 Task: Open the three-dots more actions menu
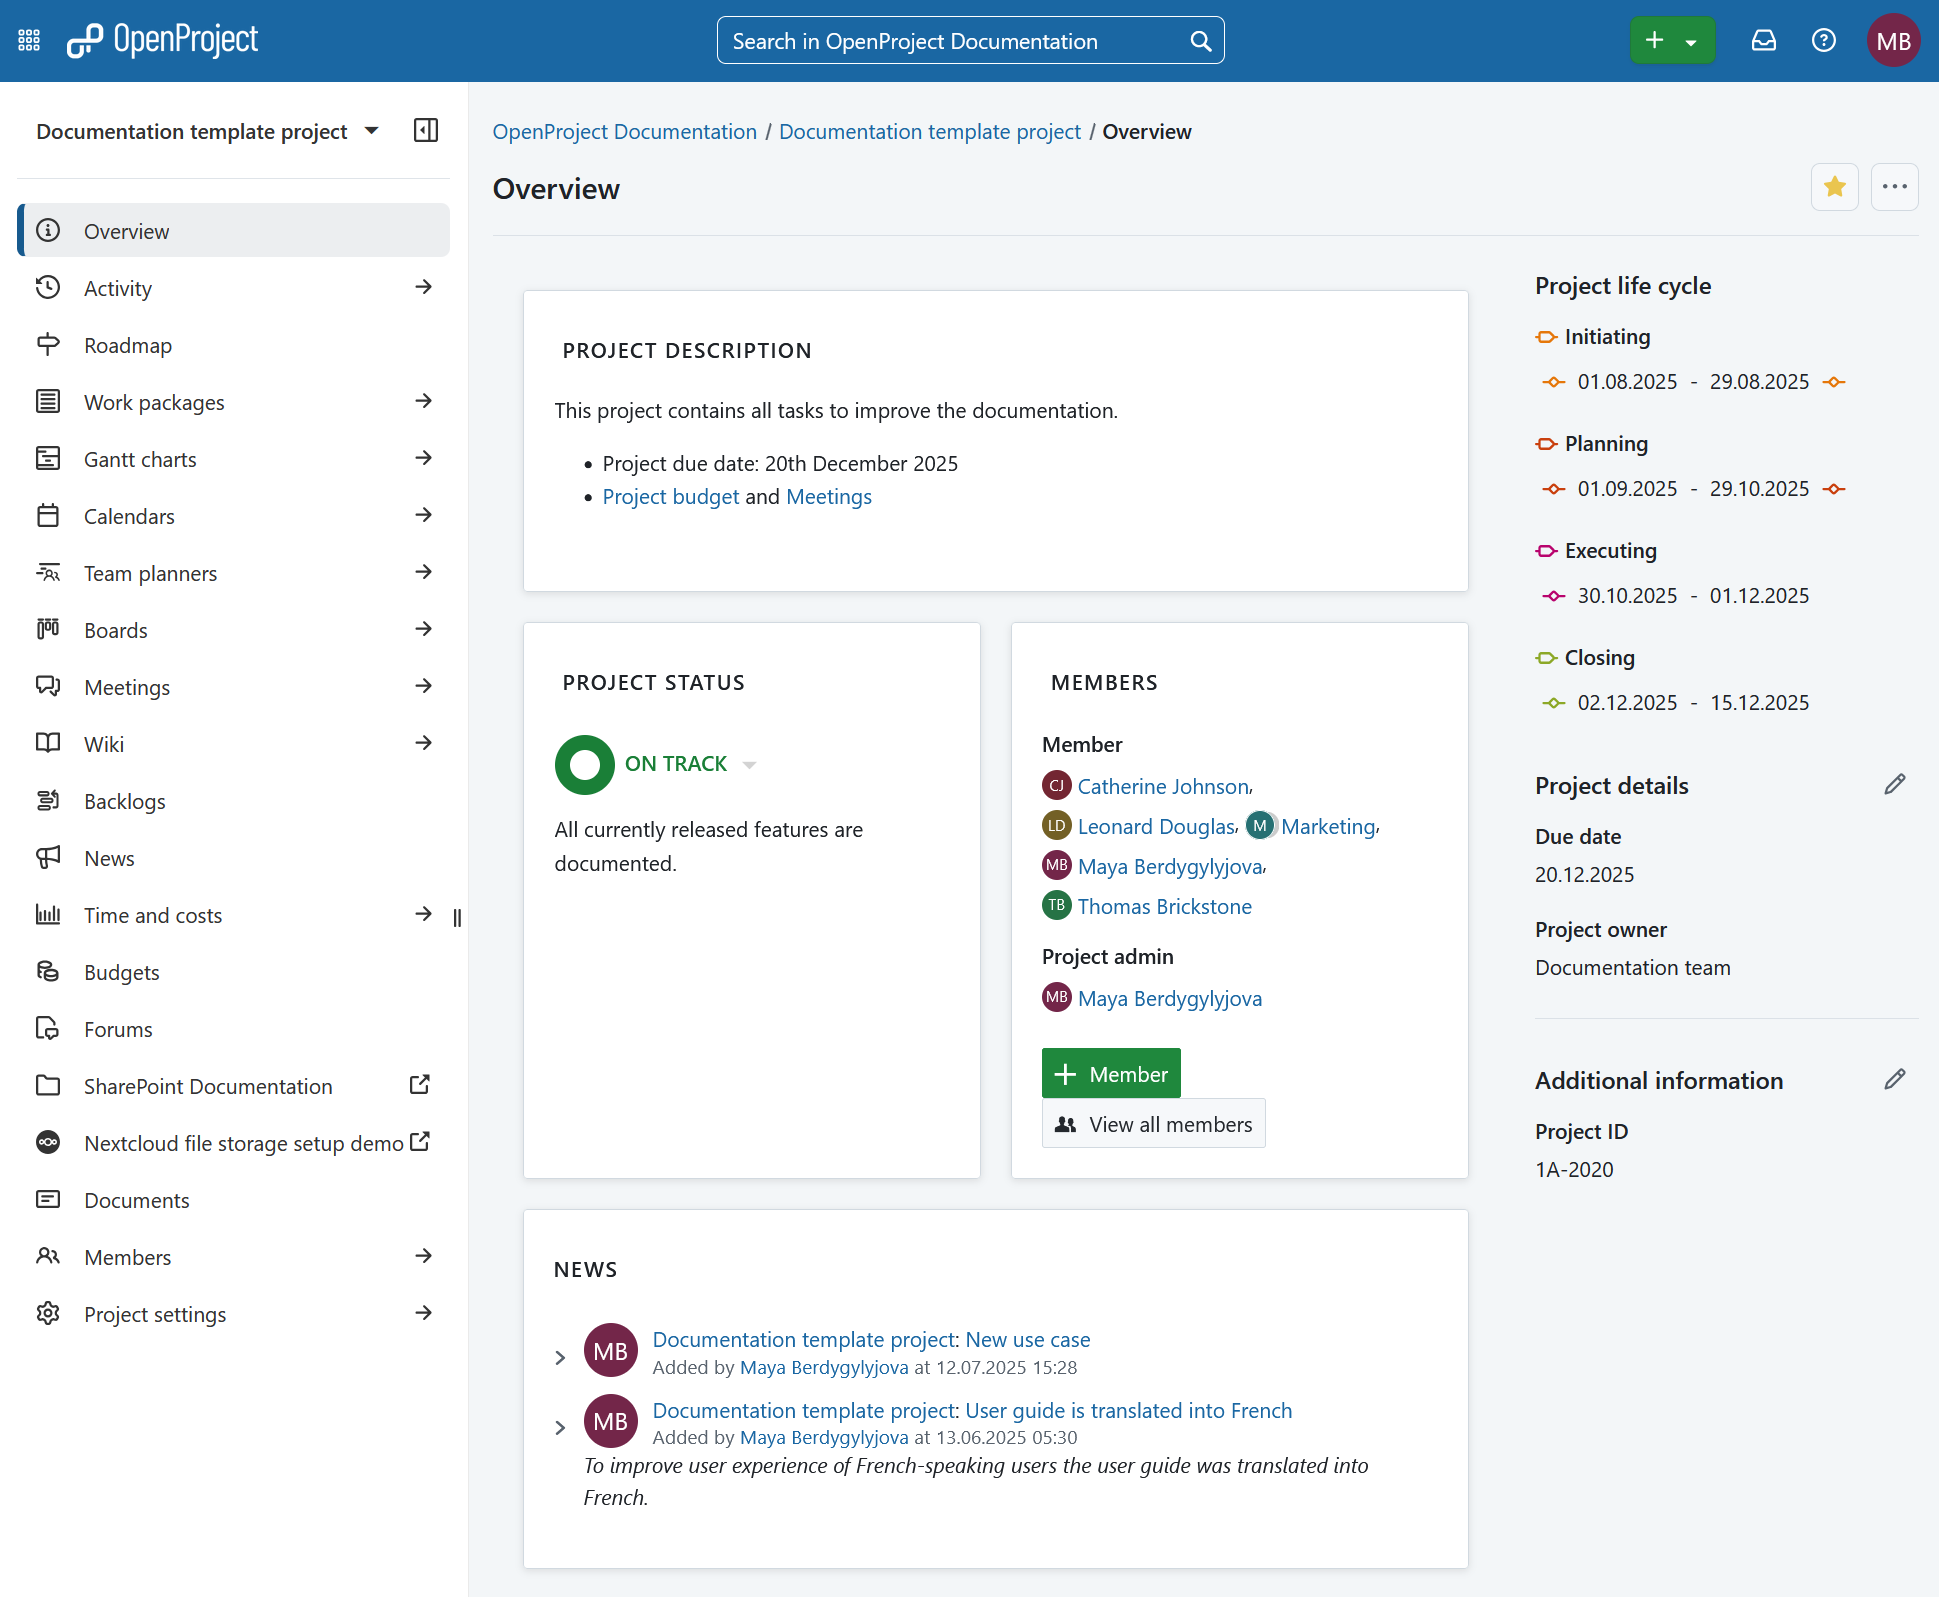point(1894,187)
